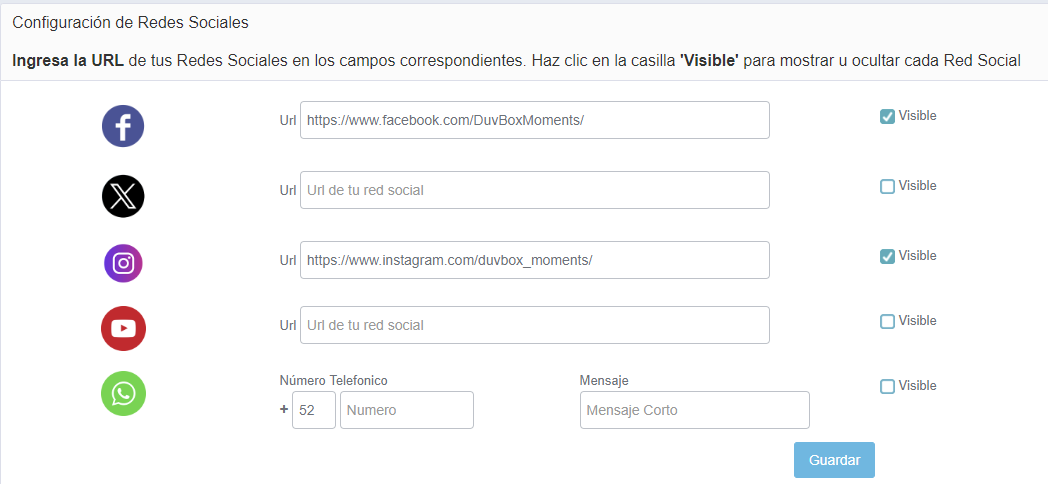Image resolution: width=1048 pixels, height=484 pixels.
Task: Click the YouTube logo icon
Action: [123, 329]
